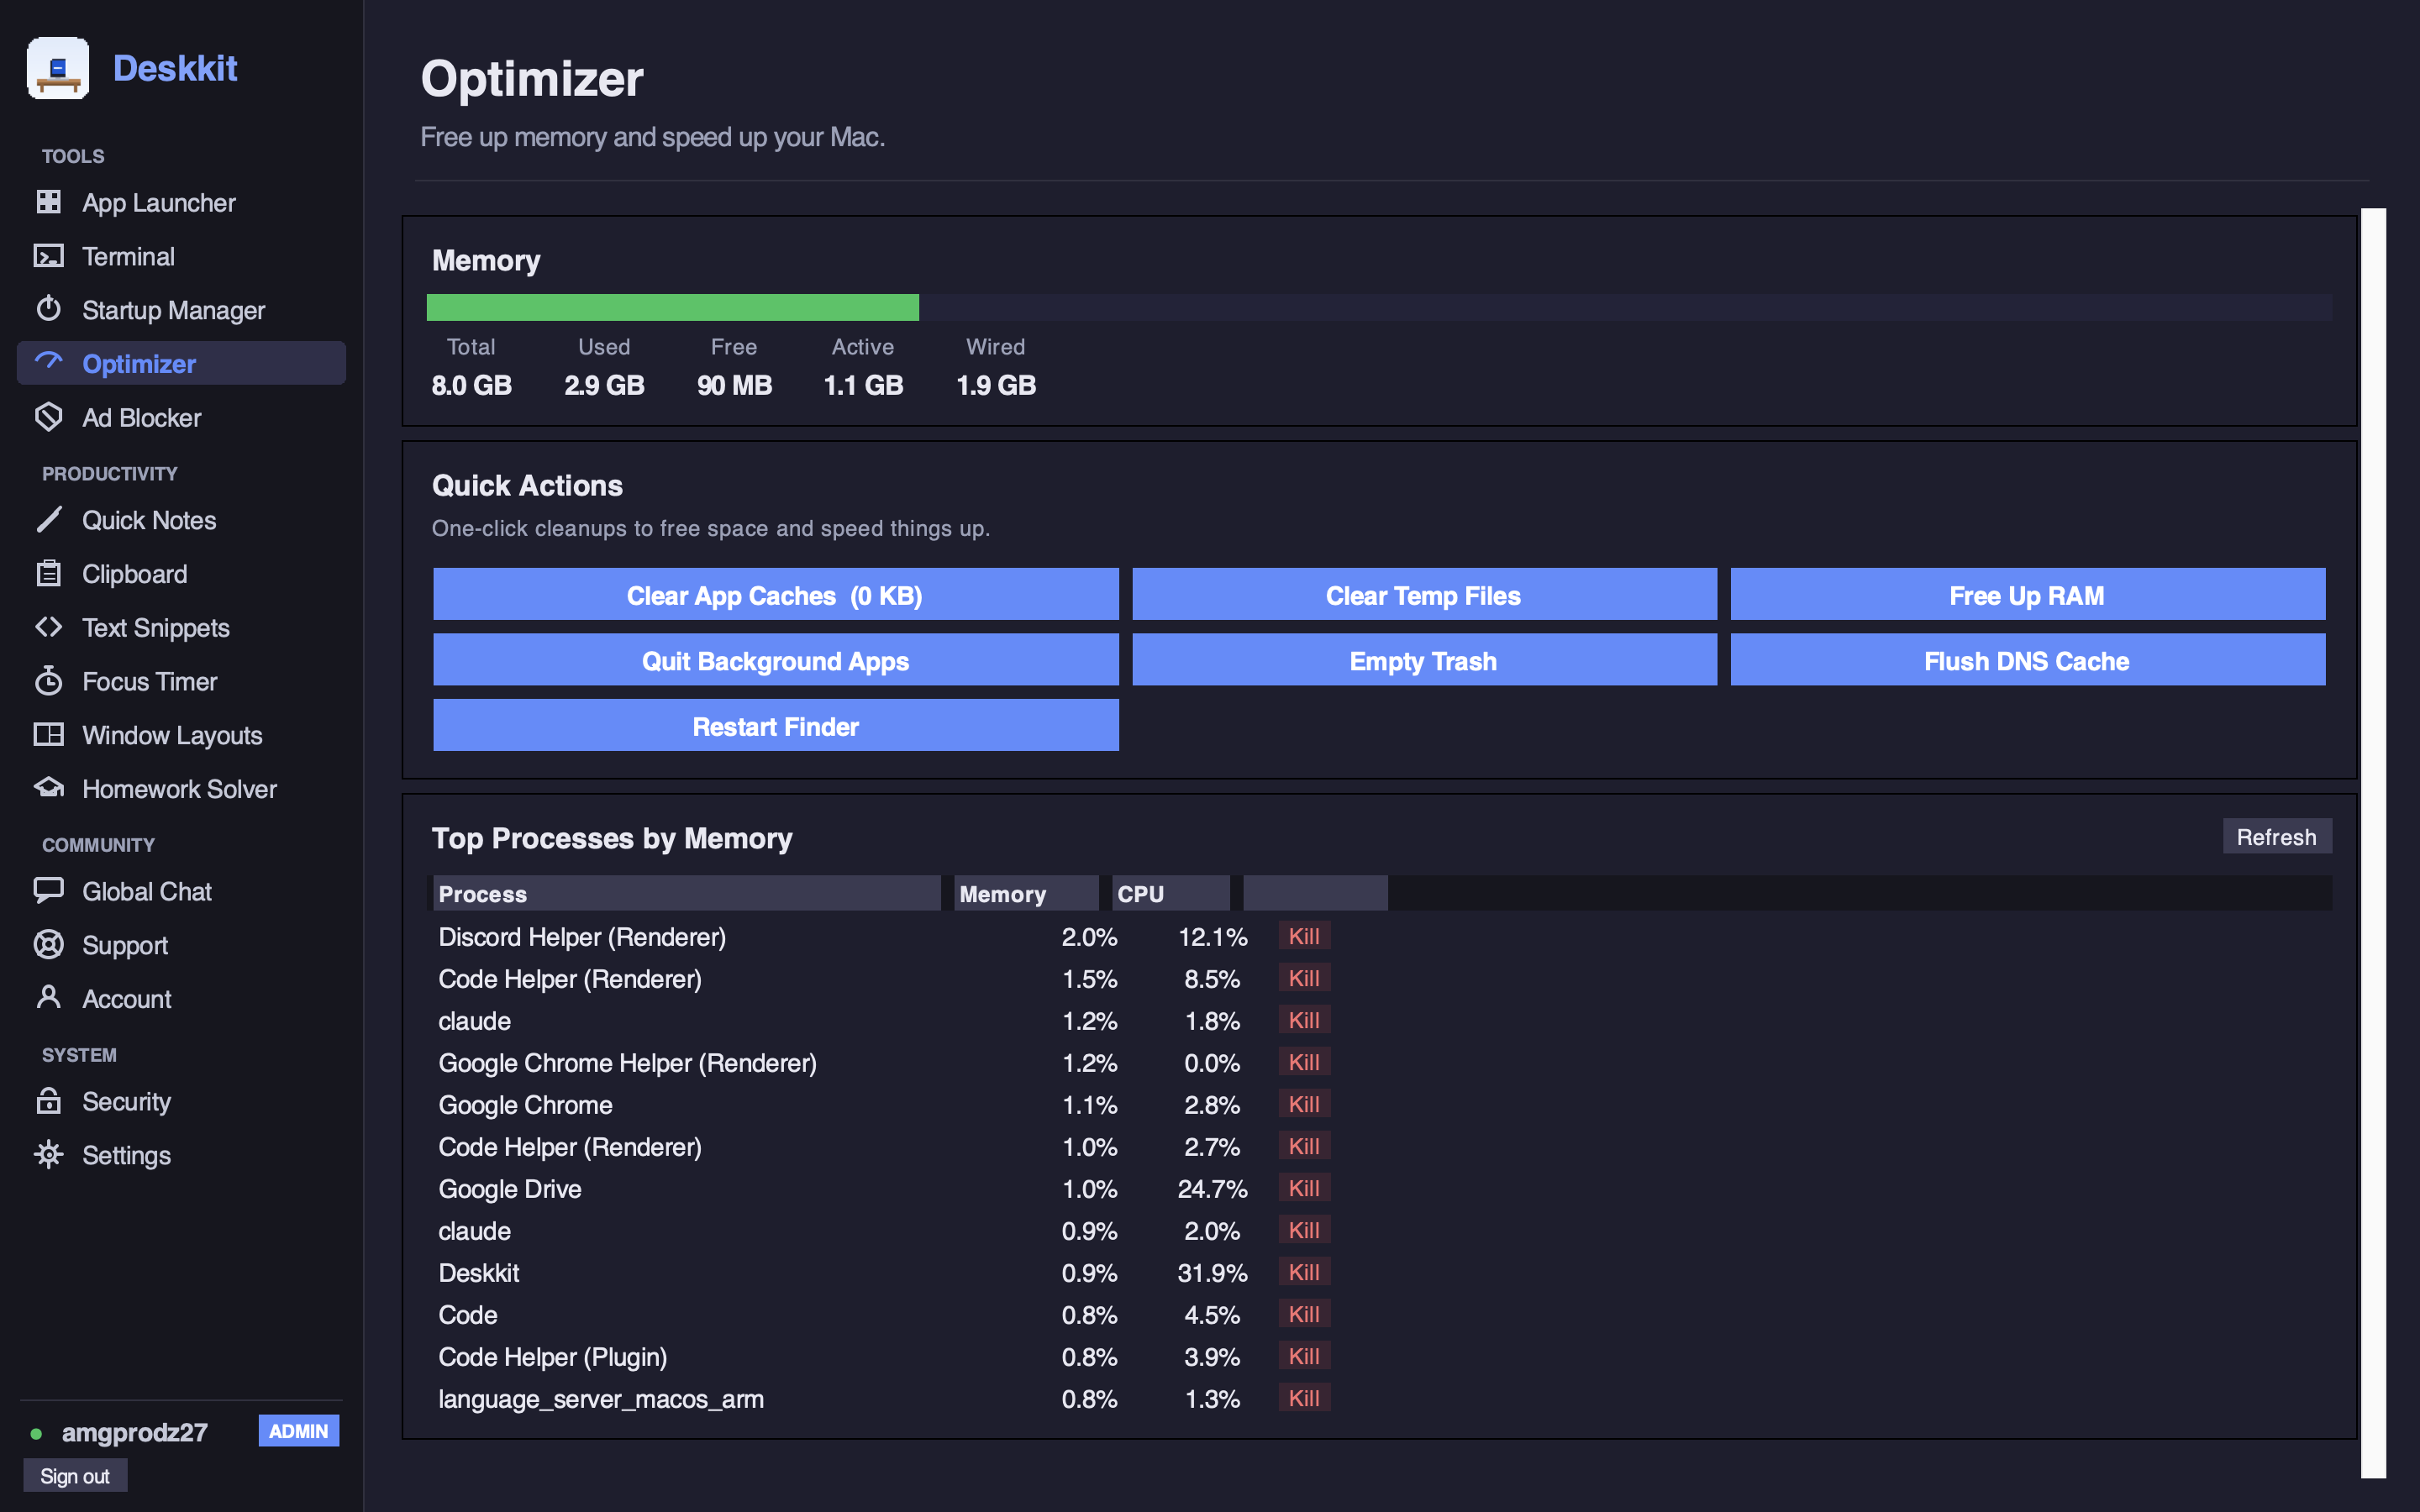Kill the Code Helper (Plugin) process
The width and height of the screenshot is (2420, 1512).
(1303, 1356)
